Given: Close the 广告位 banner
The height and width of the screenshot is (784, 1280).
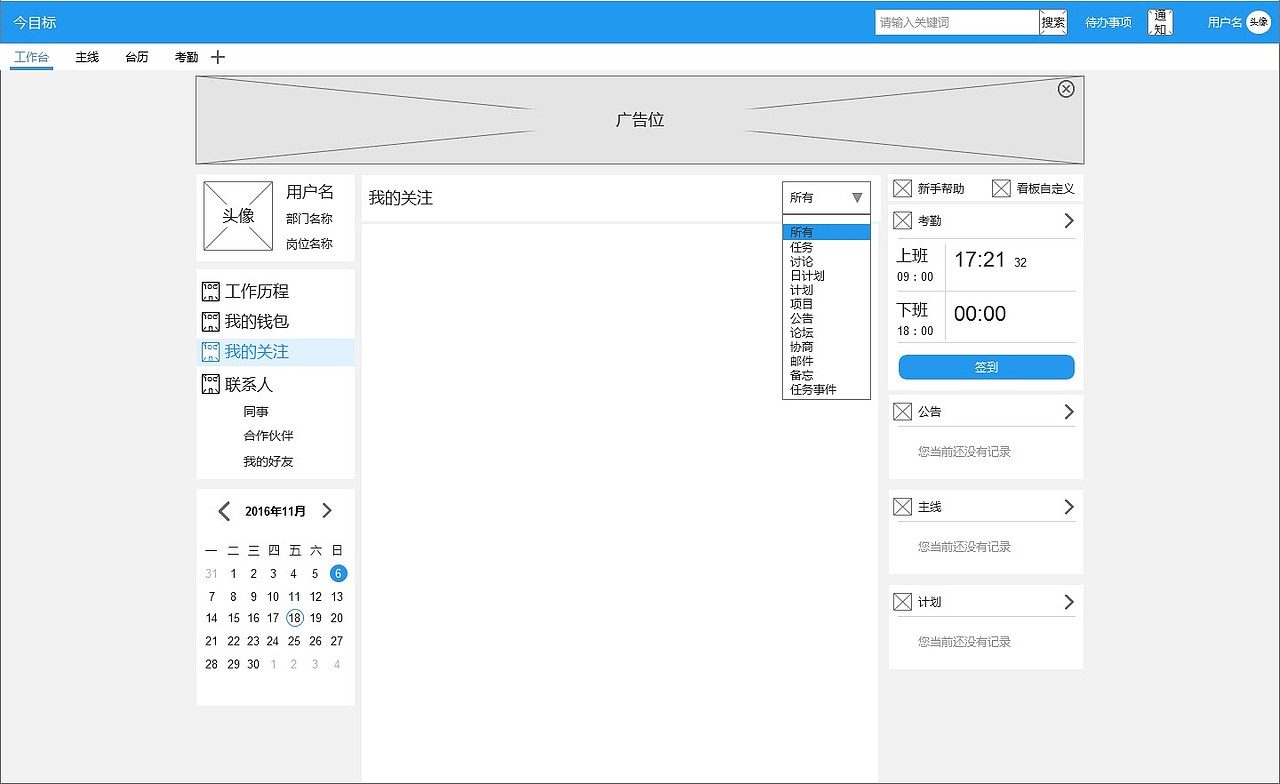Looking at the screenshot, I should (1066, 89).
